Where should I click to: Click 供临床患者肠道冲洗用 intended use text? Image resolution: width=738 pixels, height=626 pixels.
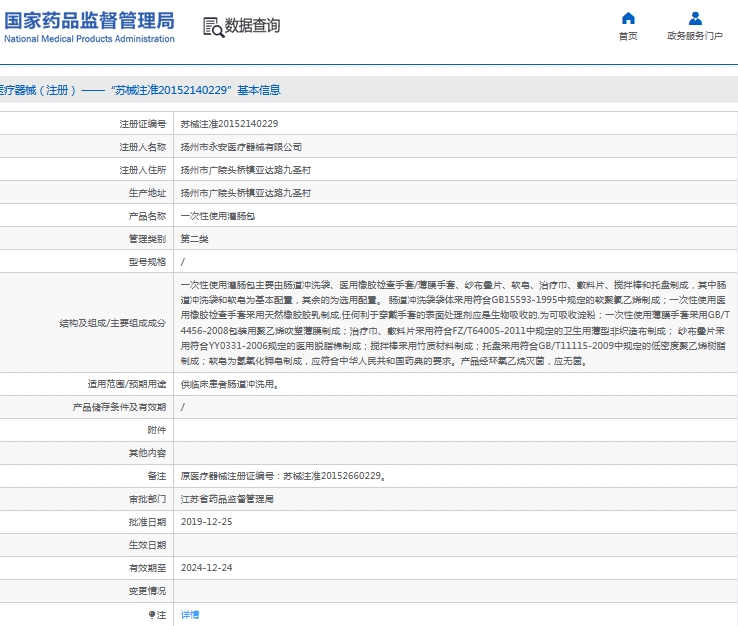[231, 384]
